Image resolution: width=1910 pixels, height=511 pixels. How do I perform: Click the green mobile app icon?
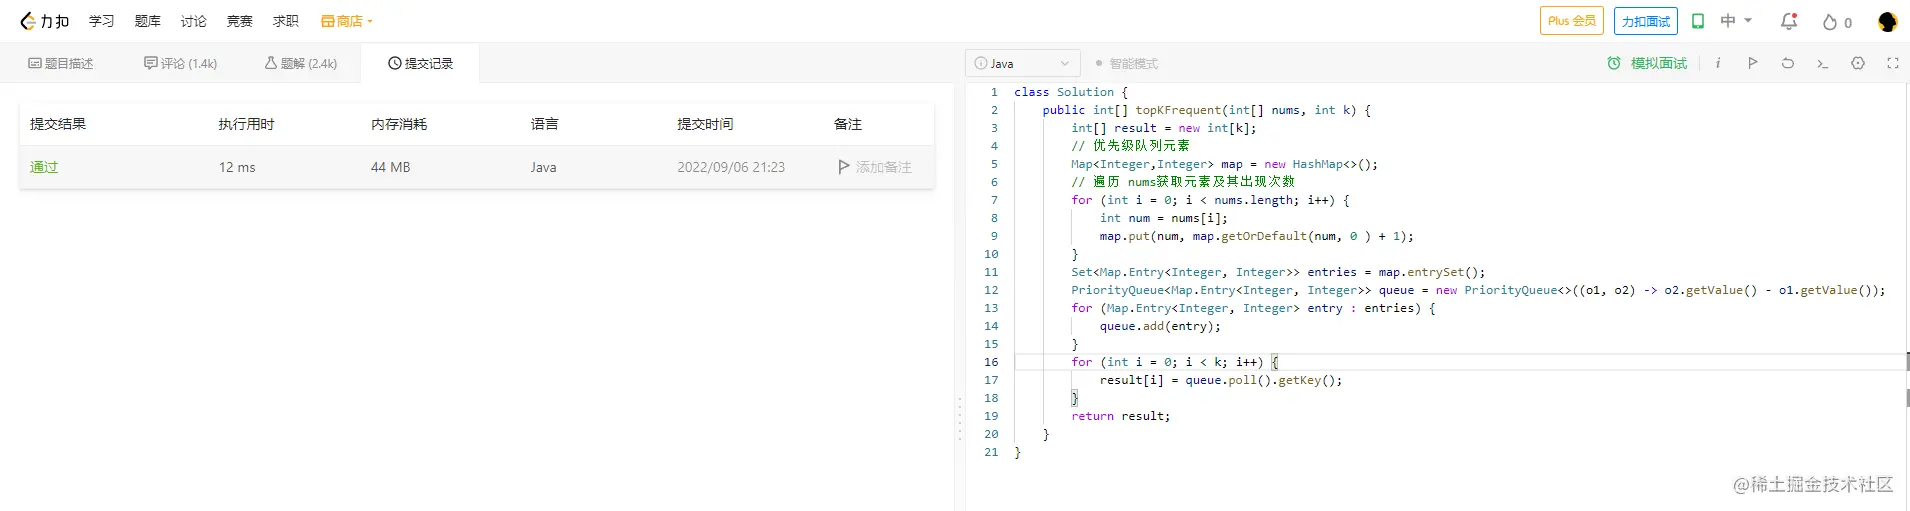point(1698,21)
